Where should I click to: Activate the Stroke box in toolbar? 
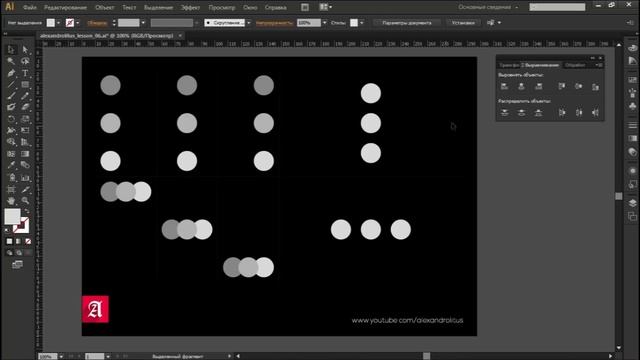pyautogui.click(x=21, y=225)
